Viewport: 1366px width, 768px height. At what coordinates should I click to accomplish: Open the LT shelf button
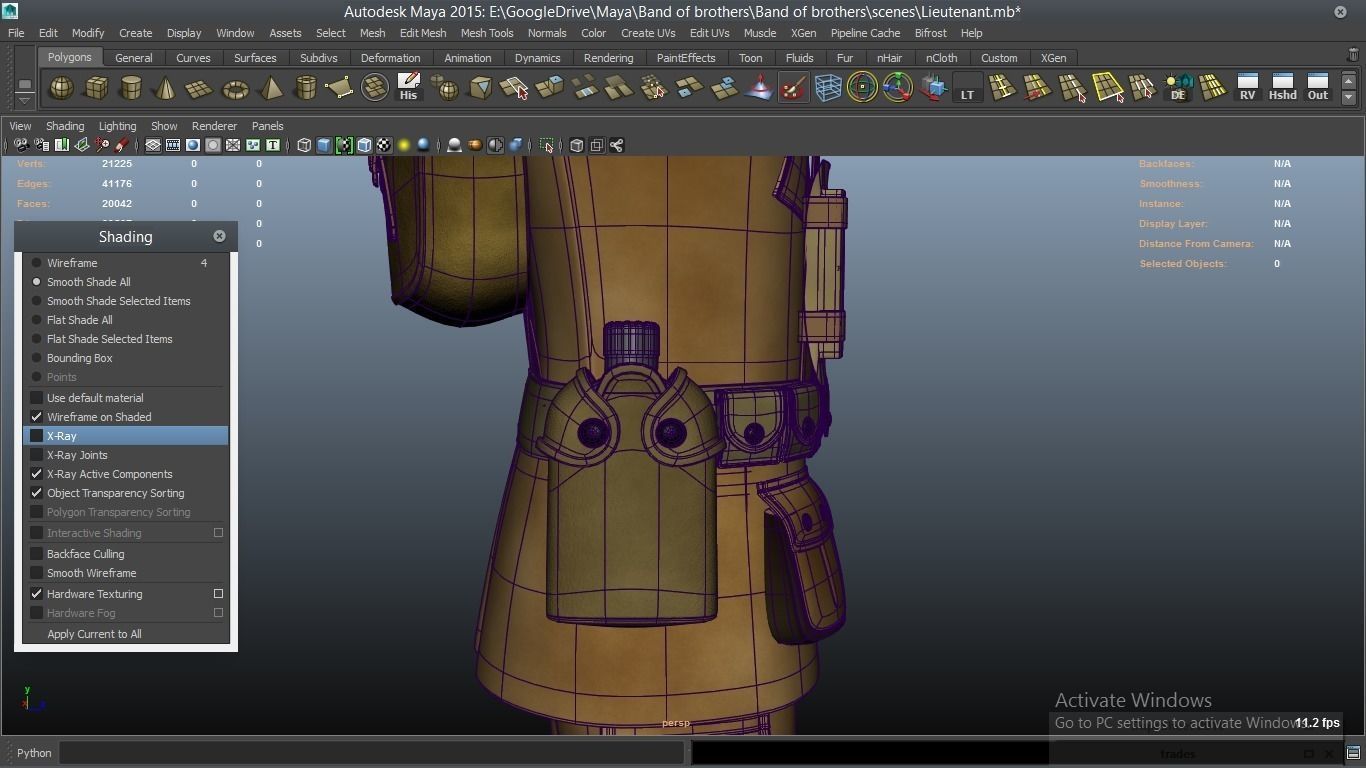pos(967,88)
